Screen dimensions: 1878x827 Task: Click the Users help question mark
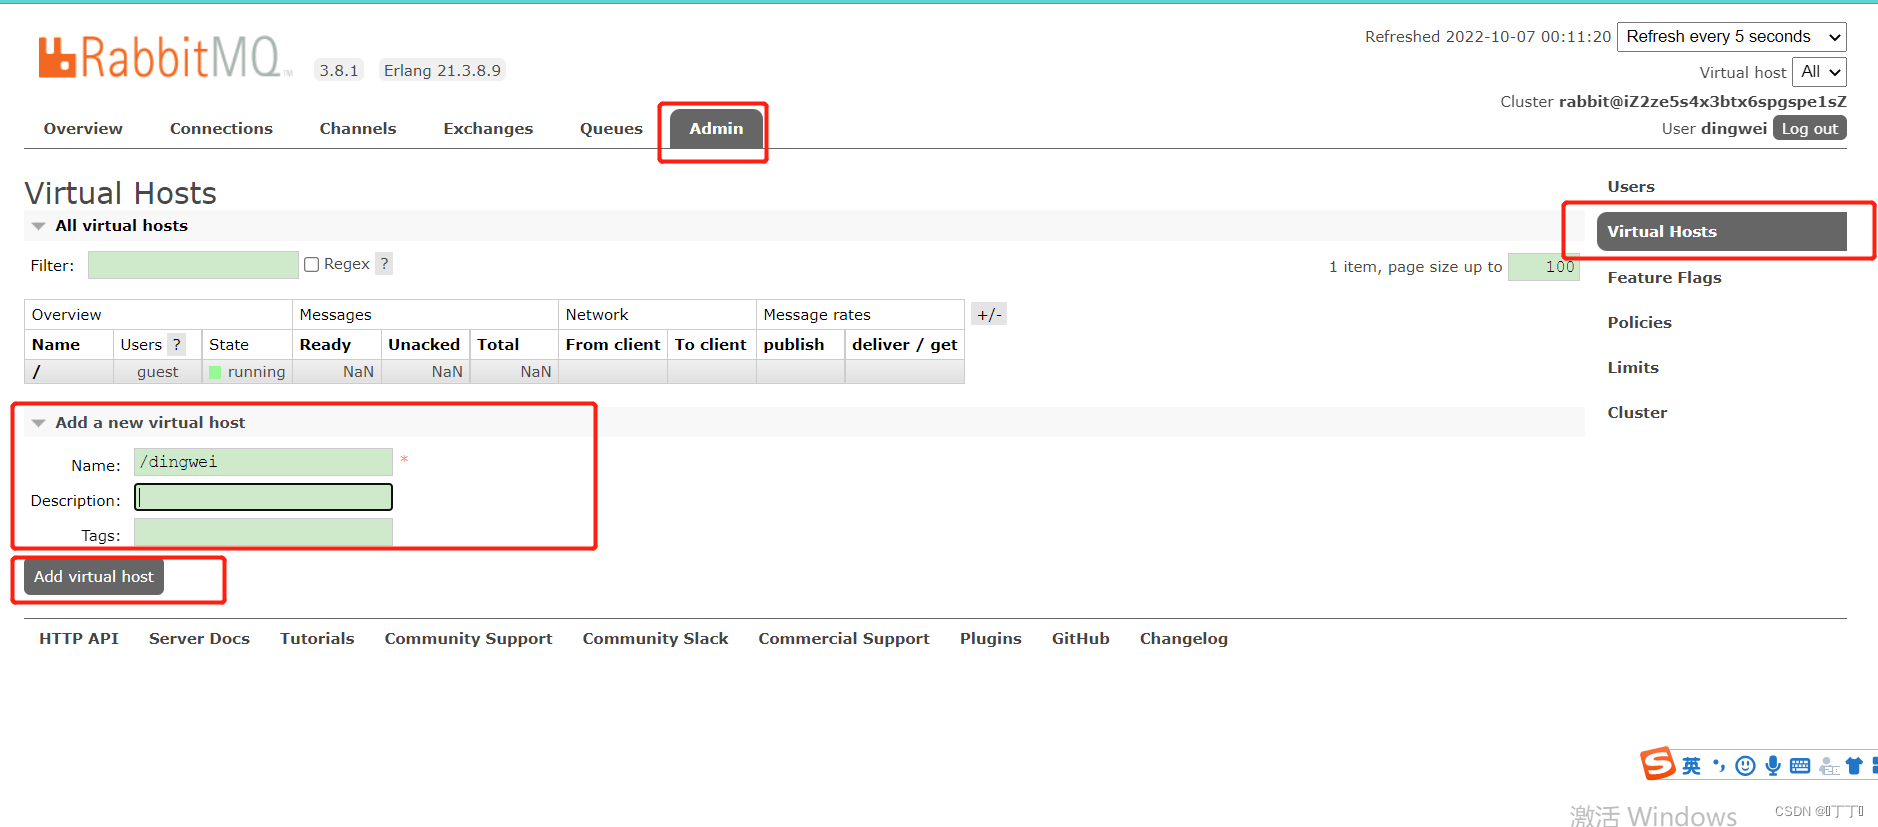177,344
